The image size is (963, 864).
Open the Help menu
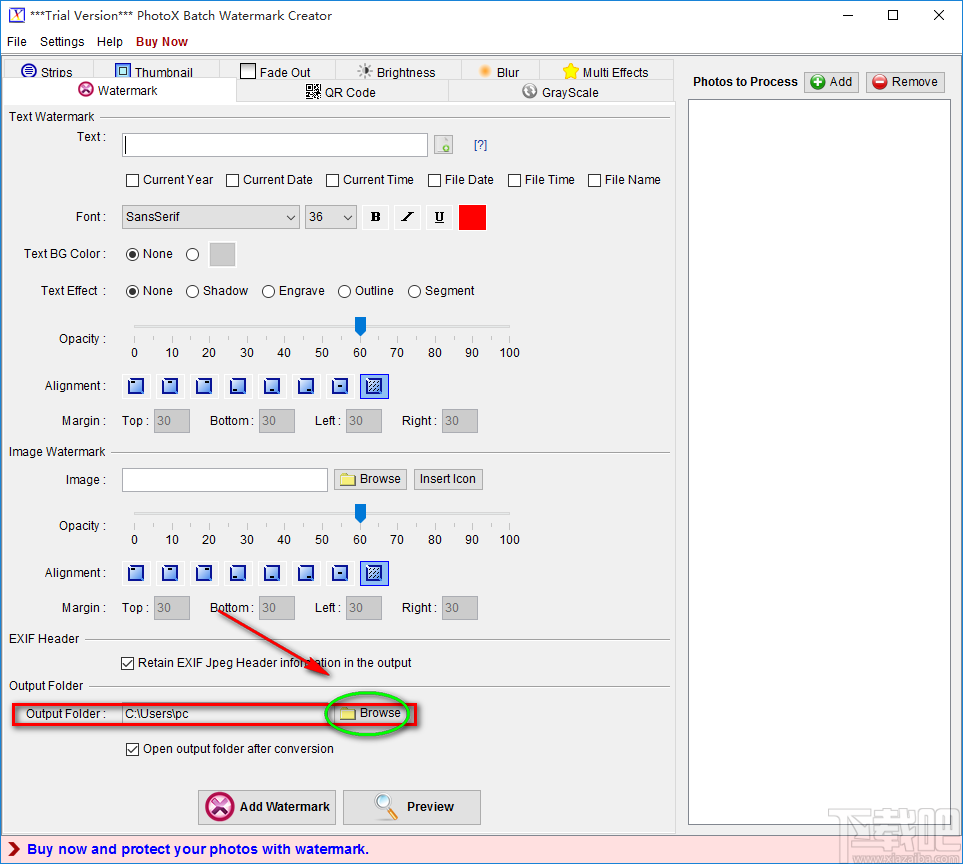pos(110,42)
